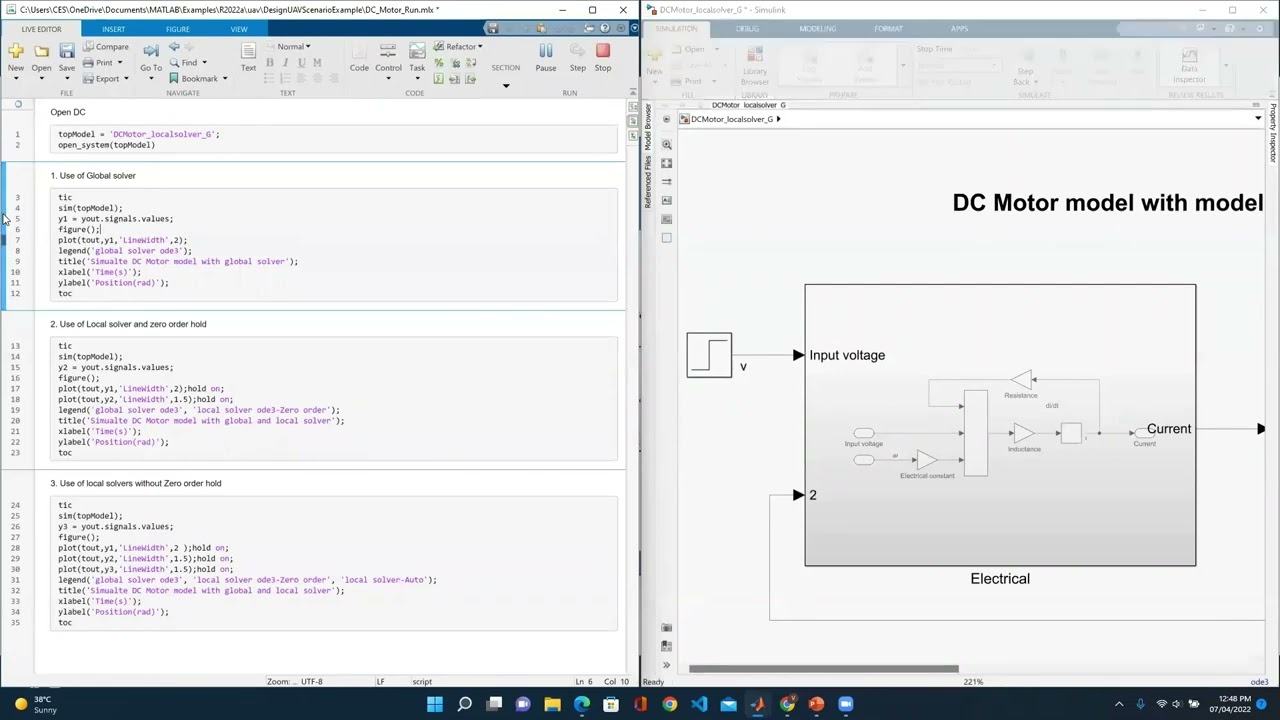Click the sim(topModel) line in section 1
The height and width of the screenshot is (720, 1280).
pos(90,208)
